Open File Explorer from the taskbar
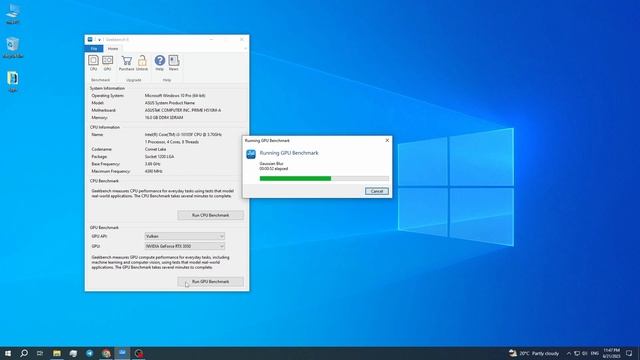Viewport: 640px width, 360px height. [57, 353]
